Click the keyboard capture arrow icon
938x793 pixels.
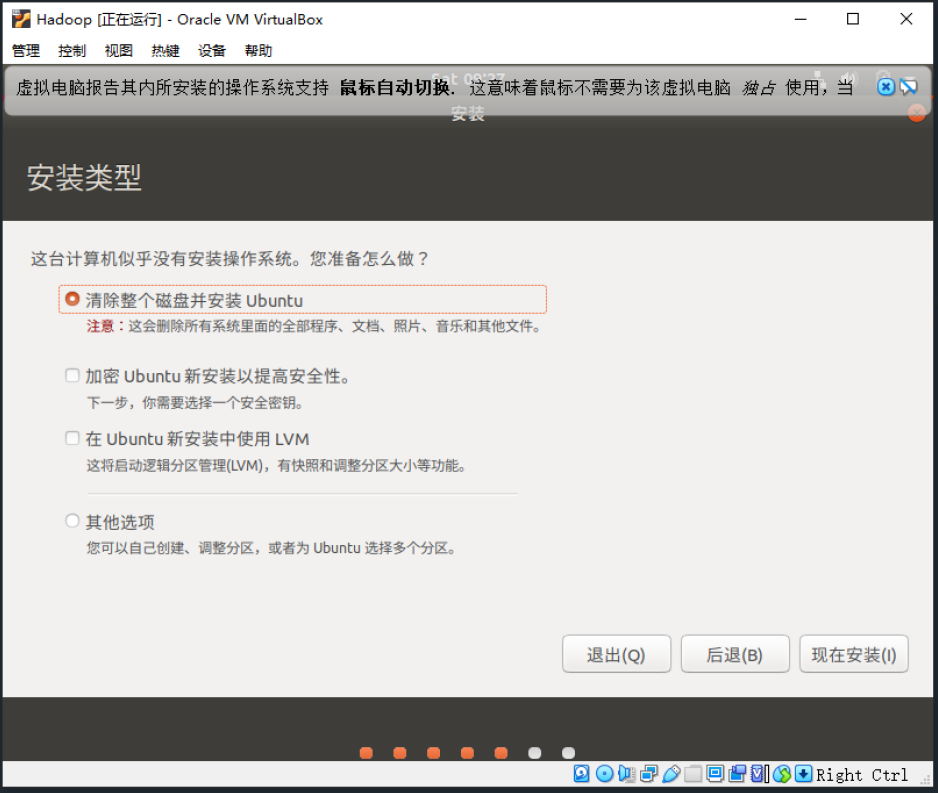point(803,774)
